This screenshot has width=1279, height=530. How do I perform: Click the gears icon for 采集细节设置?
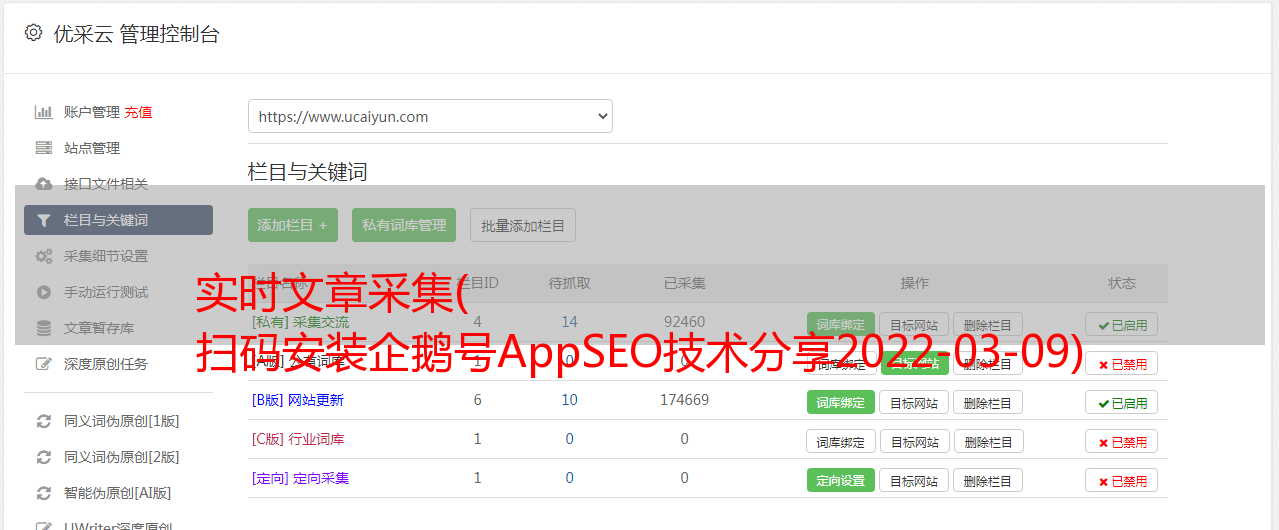44,256
